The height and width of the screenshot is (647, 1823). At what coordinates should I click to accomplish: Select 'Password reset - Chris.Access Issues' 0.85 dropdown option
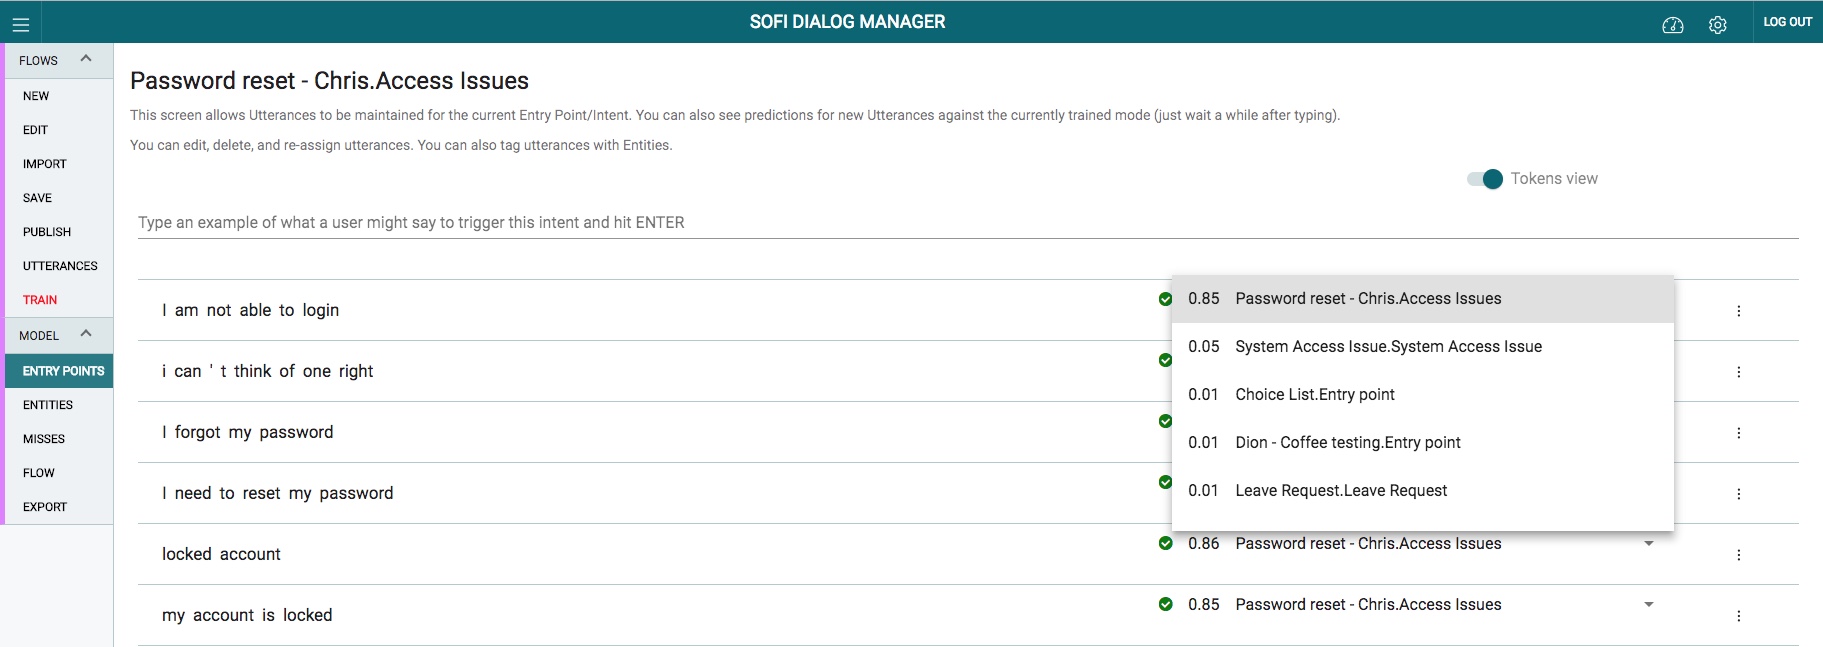point(1422,299)
